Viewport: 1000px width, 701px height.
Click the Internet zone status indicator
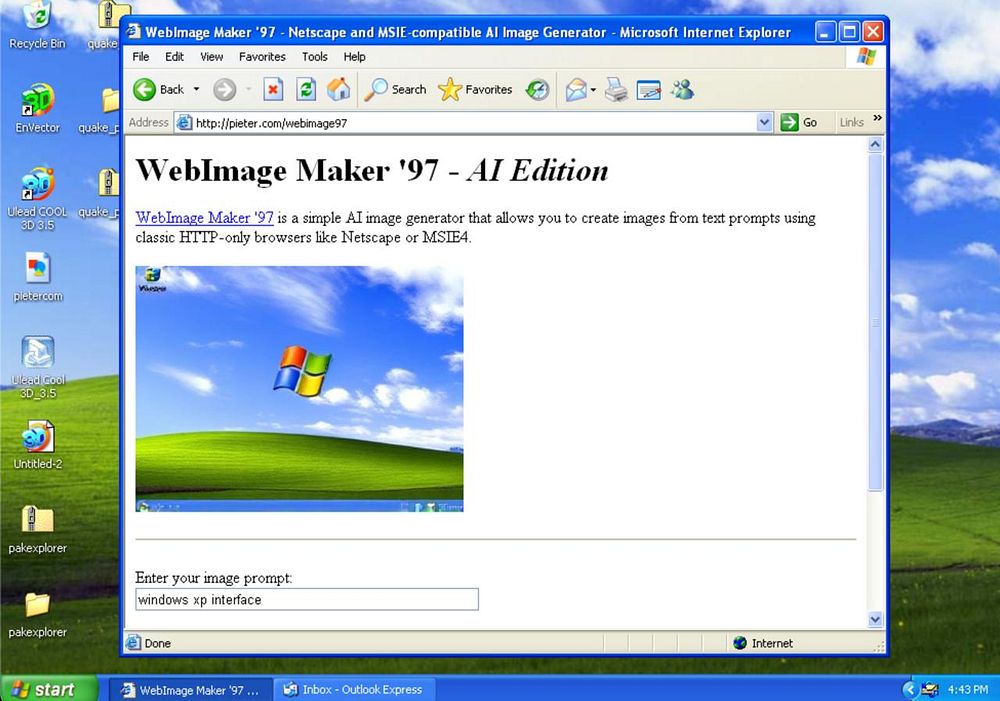(x=763, y=643)
